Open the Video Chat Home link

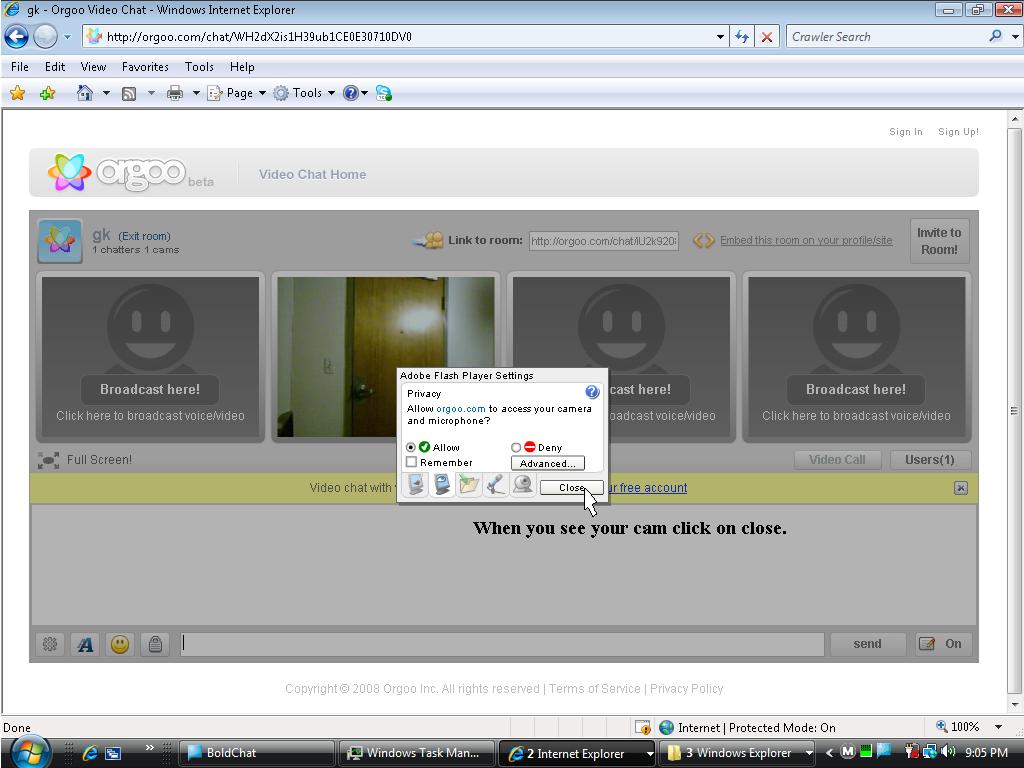312,174
